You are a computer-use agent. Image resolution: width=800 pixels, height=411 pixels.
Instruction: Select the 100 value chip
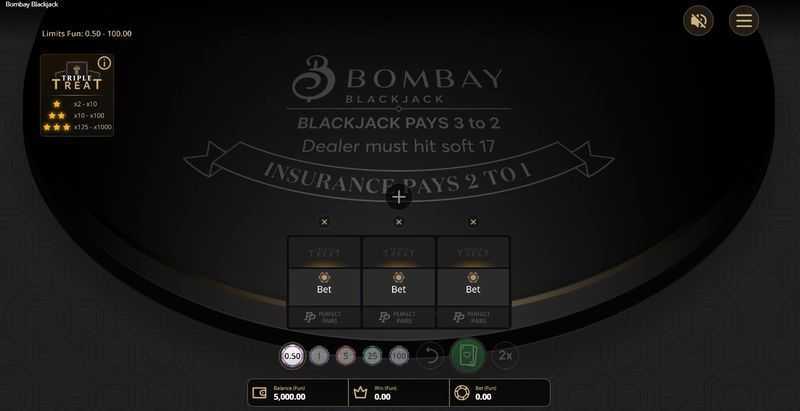(x=399, y=356)
